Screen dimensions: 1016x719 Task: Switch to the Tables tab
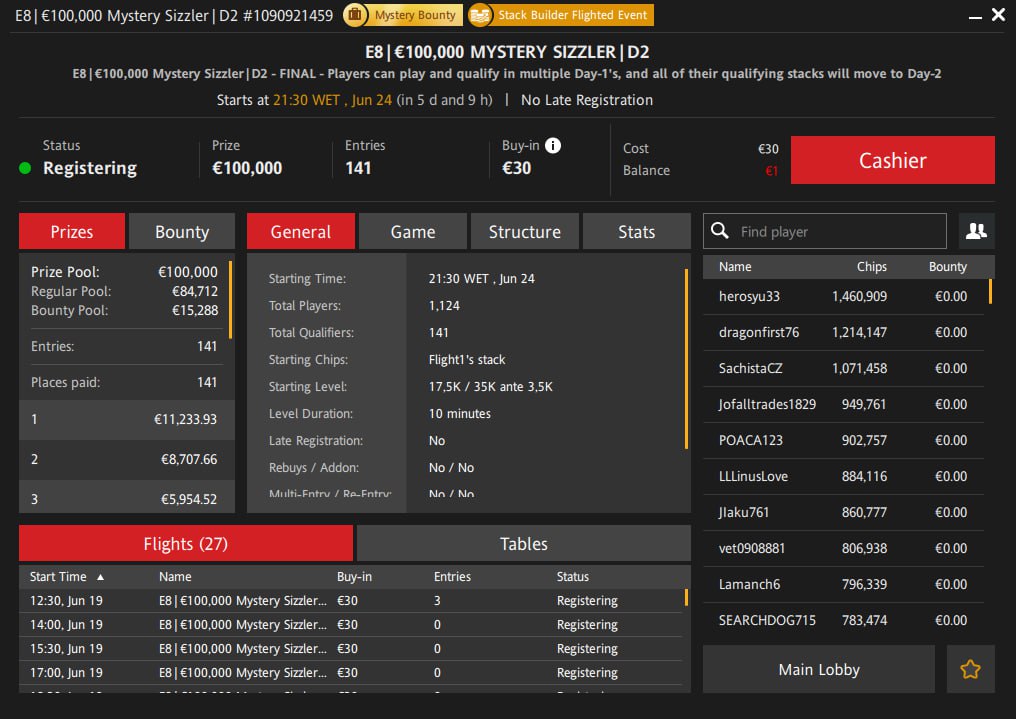(x=524, y=543)
